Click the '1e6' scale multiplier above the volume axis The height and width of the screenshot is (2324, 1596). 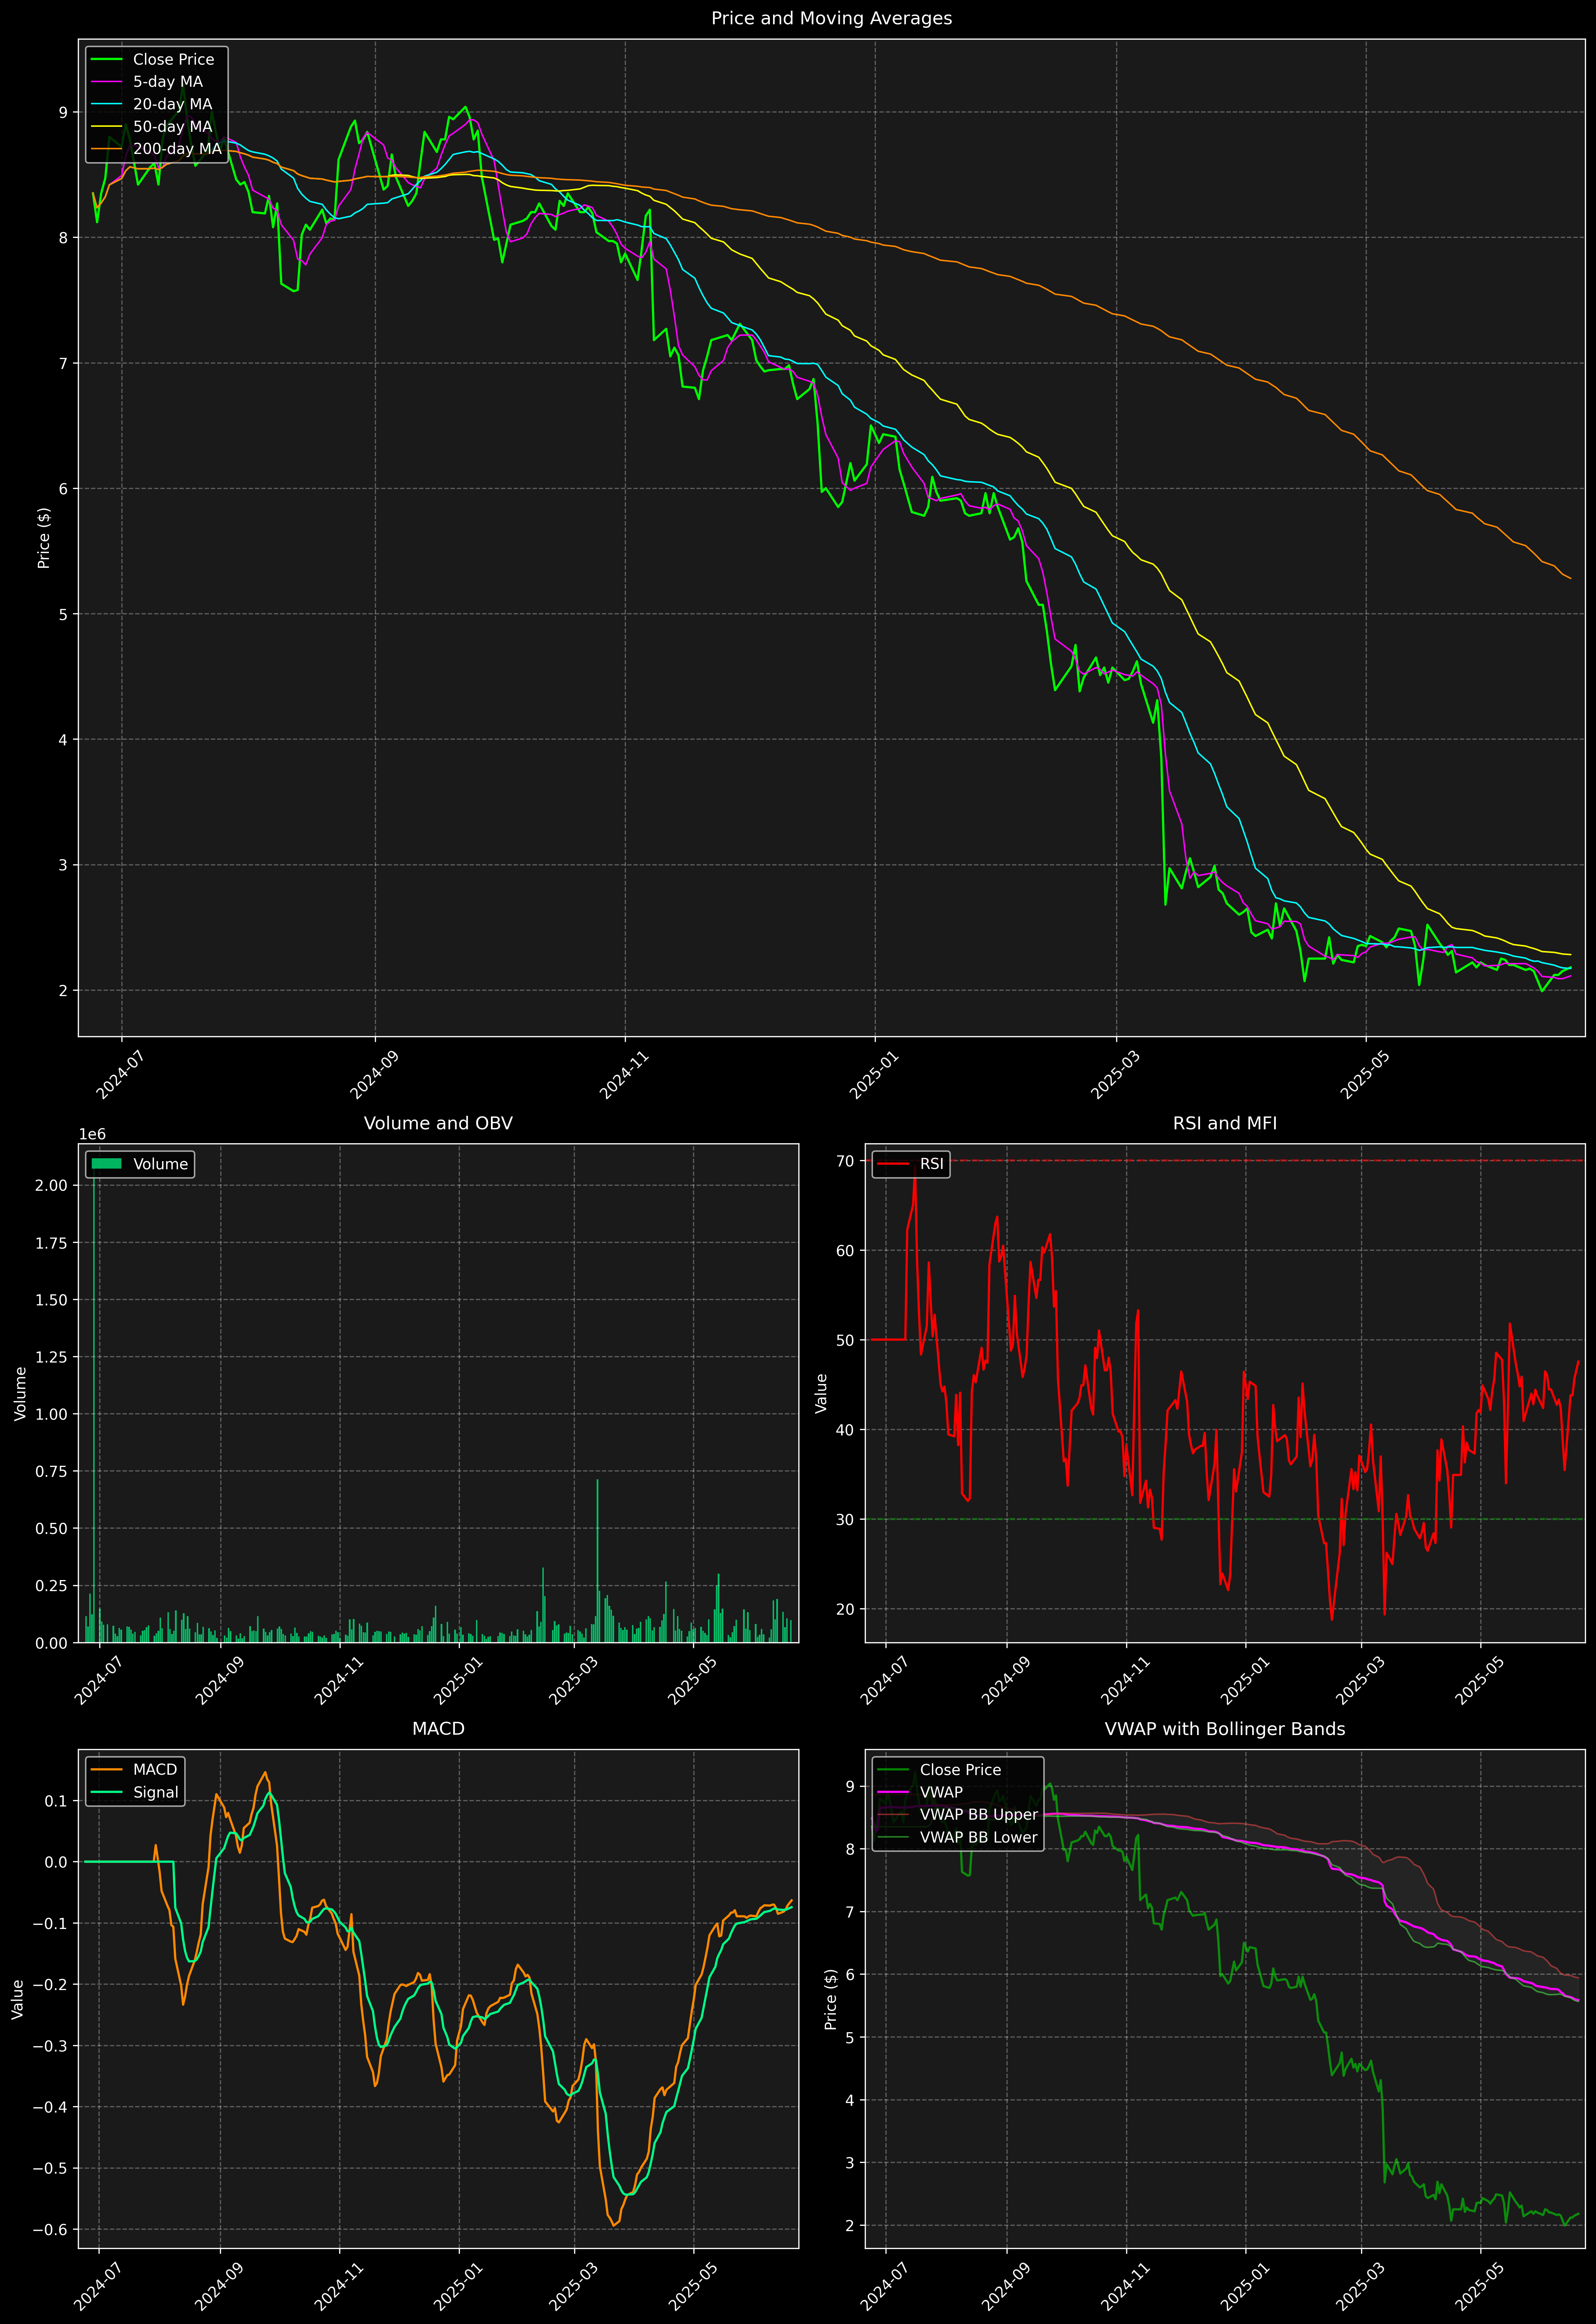pos(92,1134)
